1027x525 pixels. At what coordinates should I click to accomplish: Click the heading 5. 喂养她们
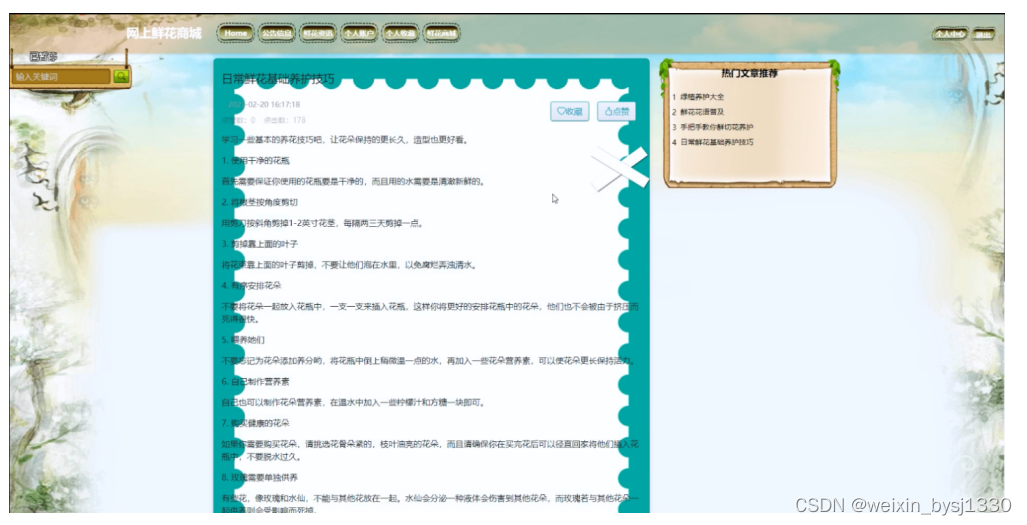(243, 340)
